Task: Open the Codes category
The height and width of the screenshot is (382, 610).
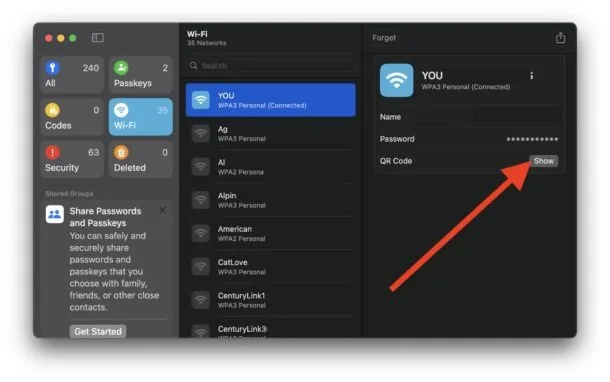Action: click(72, 117)
